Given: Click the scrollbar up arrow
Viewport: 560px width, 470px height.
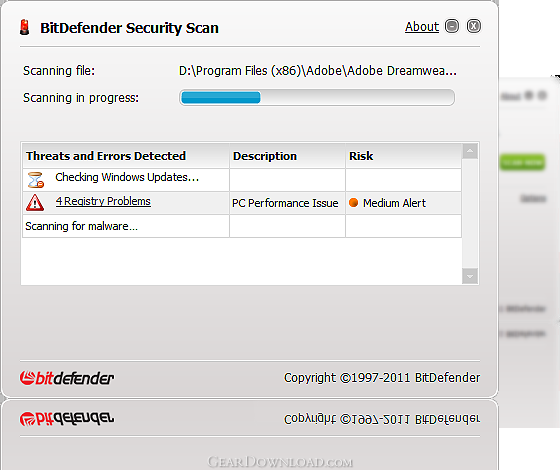Looking at the screenshot, I should click(x=470, y=151).
